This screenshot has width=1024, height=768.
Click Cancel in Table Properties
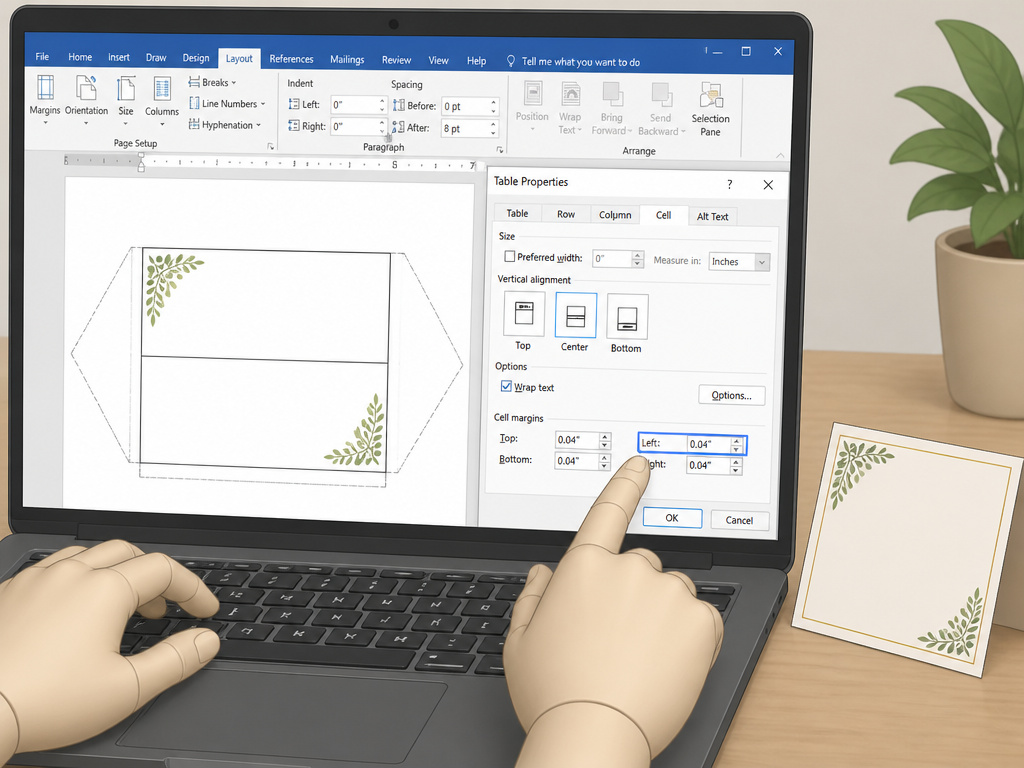coord(739,520)
